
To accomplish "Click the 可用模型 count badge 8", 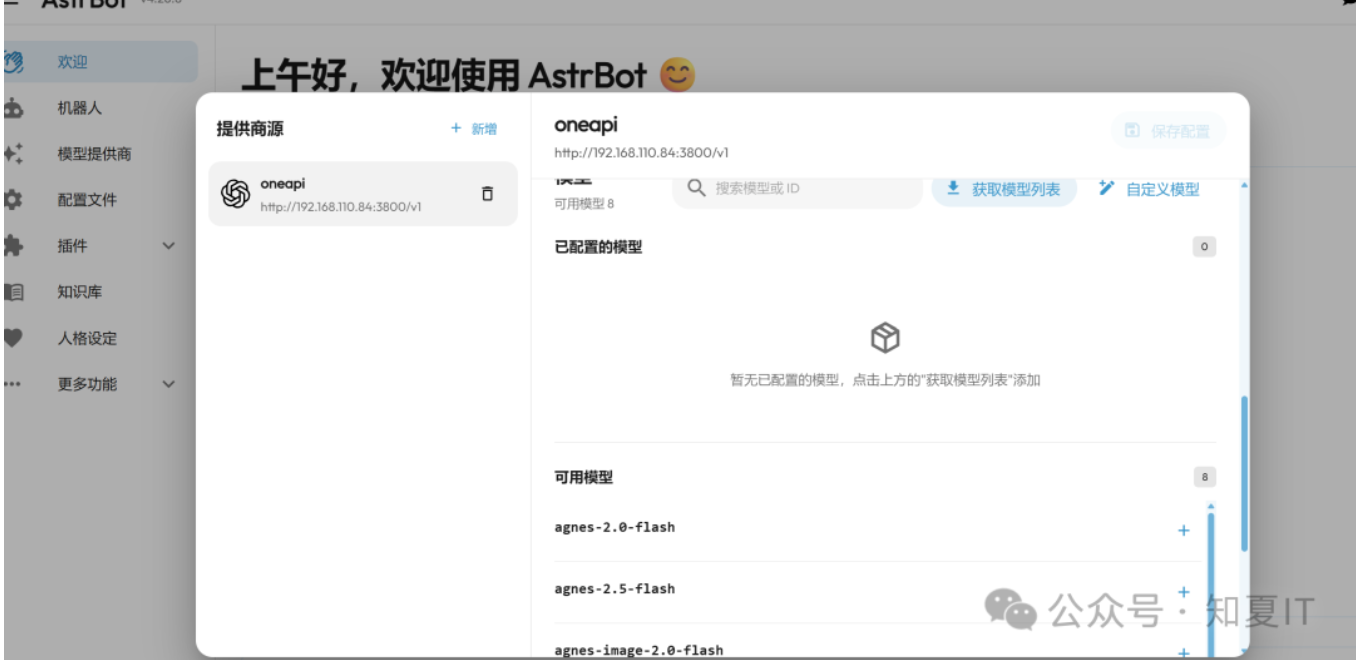I will [x=1204, y=477].
